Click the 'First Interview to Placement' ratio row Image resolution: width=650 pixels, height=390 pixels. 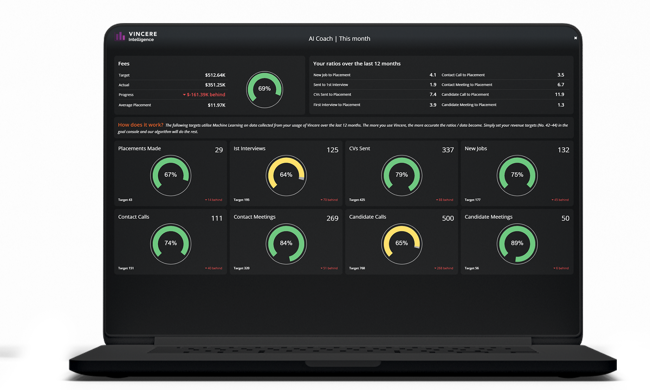coord(374,105)
